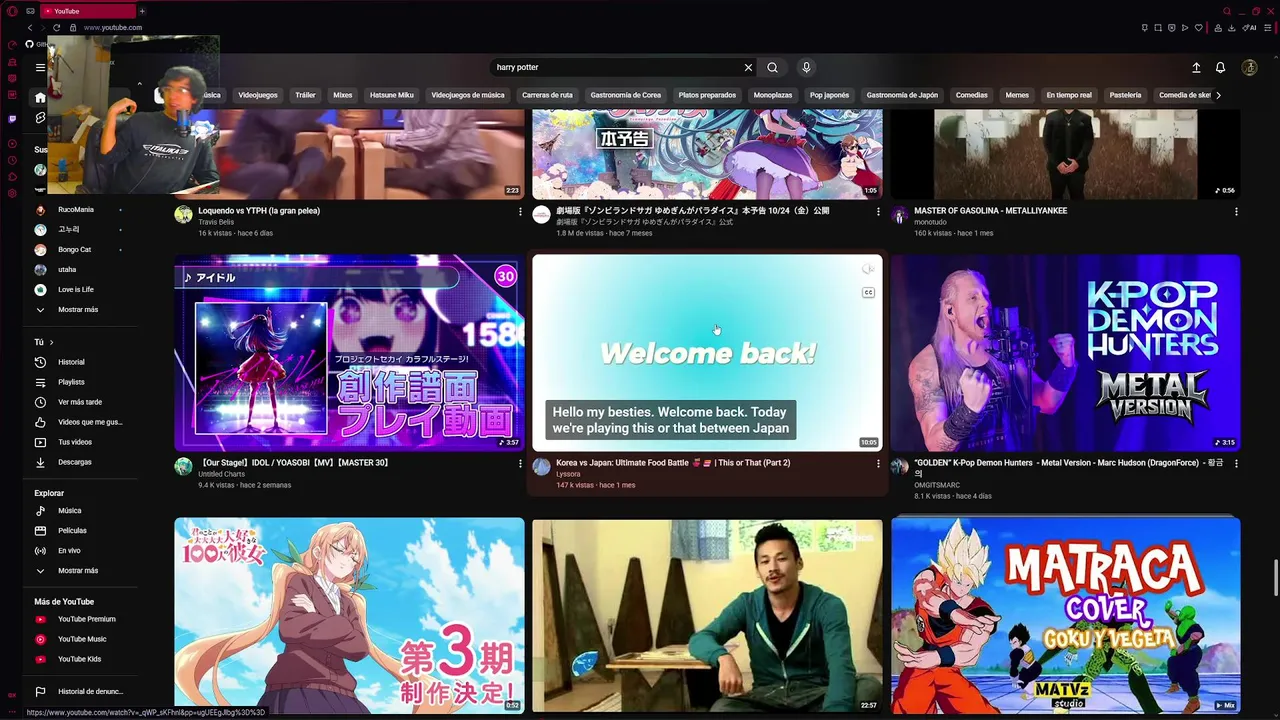Open options menu for GOLDEN K-Pop video
This screenshot has width=1280, height=720.
click(x=1236, y=463)
